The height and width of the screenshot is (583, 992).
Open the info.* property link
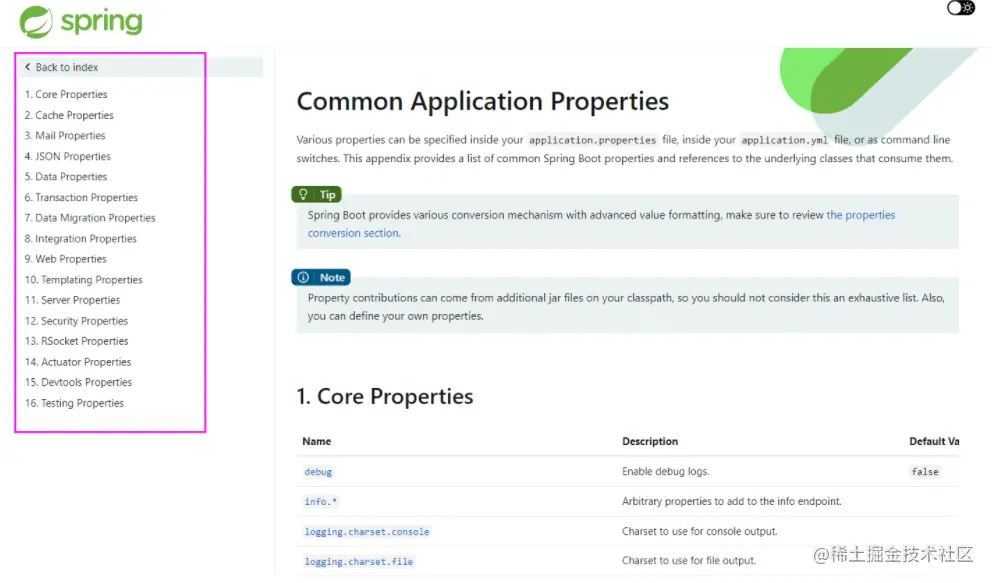click(x=320, y=501)
